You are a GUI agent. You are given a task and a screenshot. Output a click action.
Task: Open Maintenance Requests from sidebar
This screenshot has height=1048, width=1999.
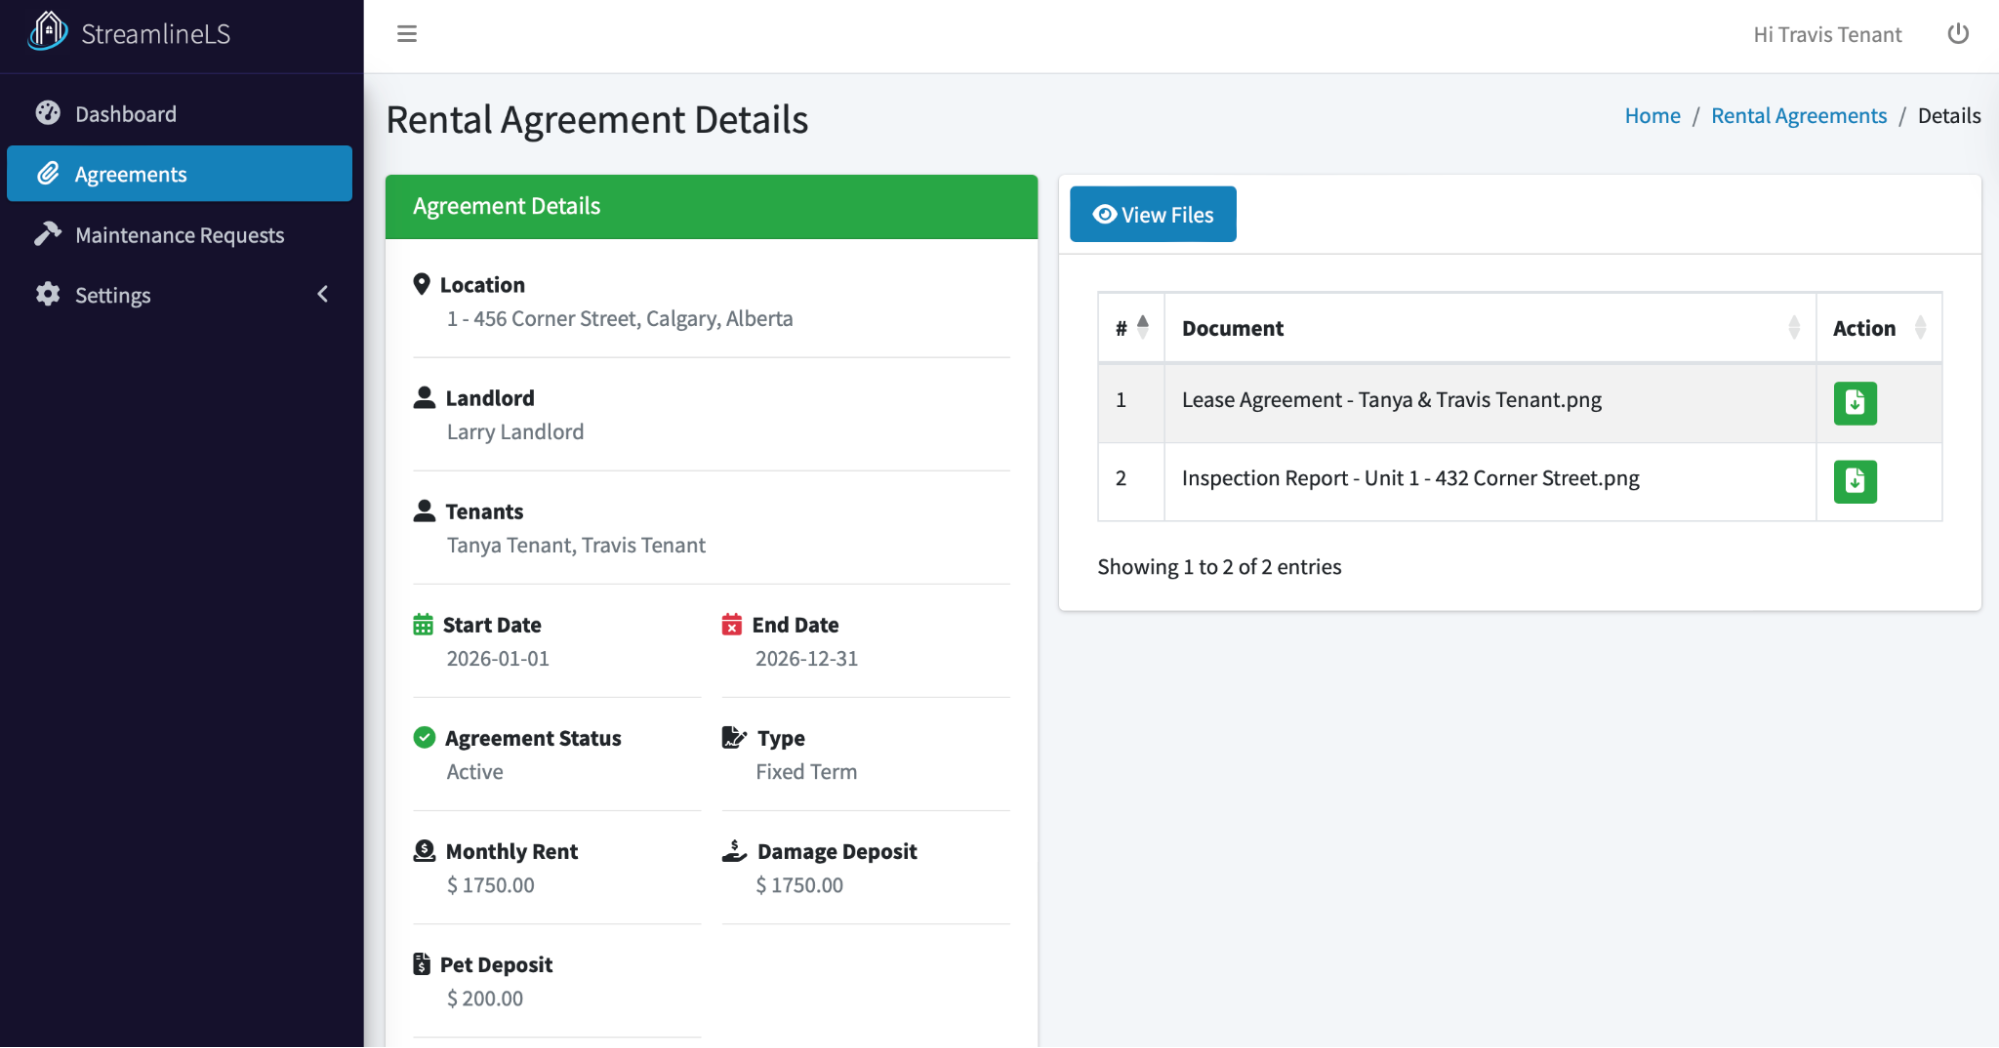(178, 234)
